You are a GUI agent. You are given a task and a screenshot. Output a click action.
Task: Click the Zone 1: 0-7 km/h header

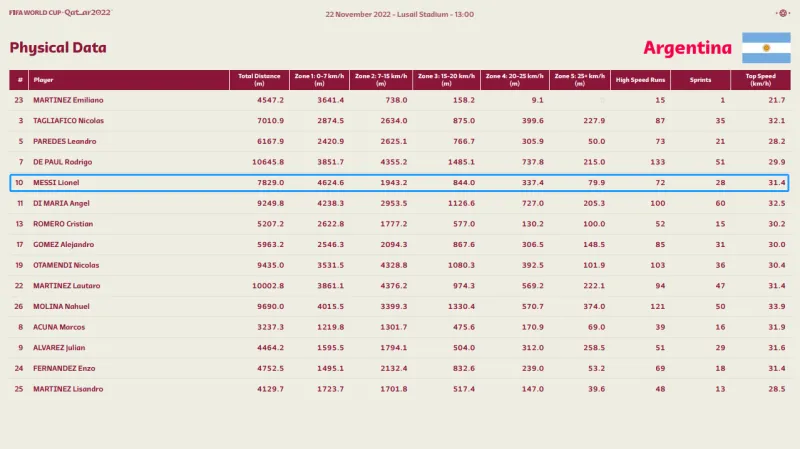(x=319, y=80)
